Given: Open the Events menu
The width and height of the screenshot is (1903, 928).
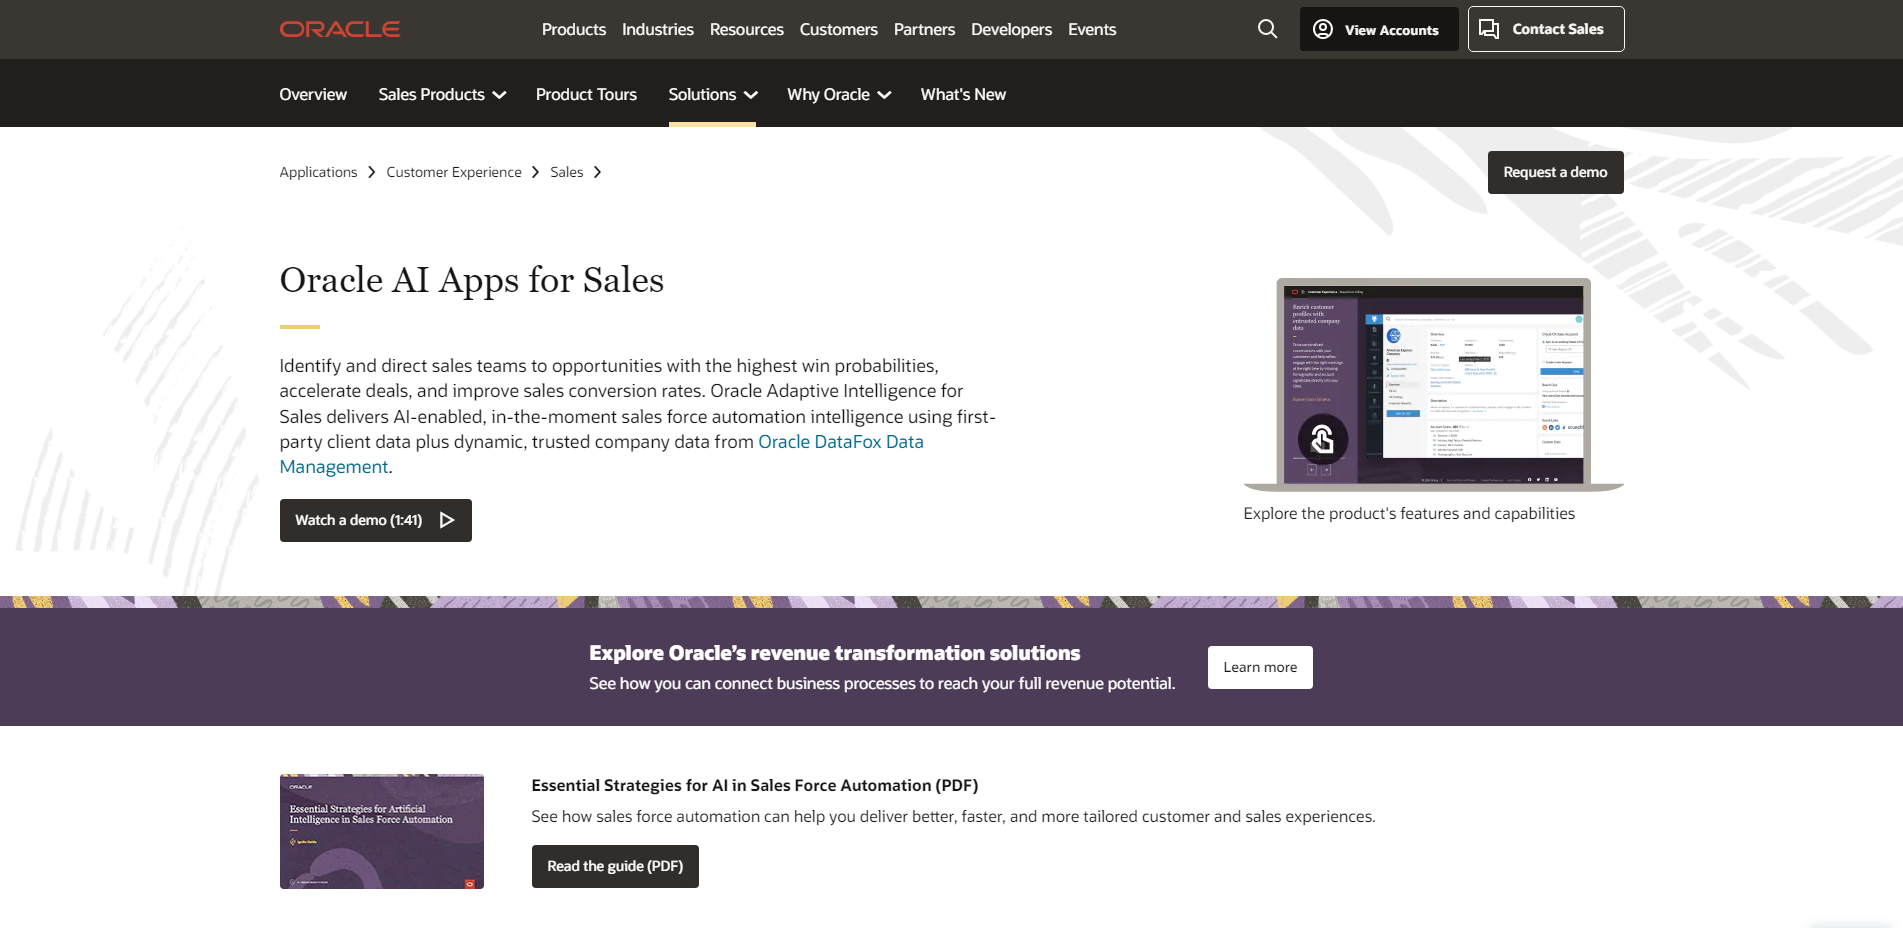Looking at the screenshot, I should (1092, 29).
